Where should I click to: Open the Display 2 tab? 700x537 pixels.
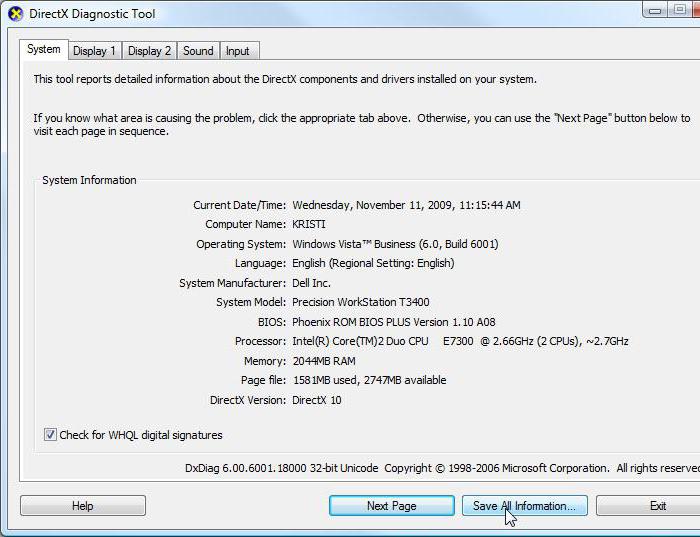tap(150, 51)
